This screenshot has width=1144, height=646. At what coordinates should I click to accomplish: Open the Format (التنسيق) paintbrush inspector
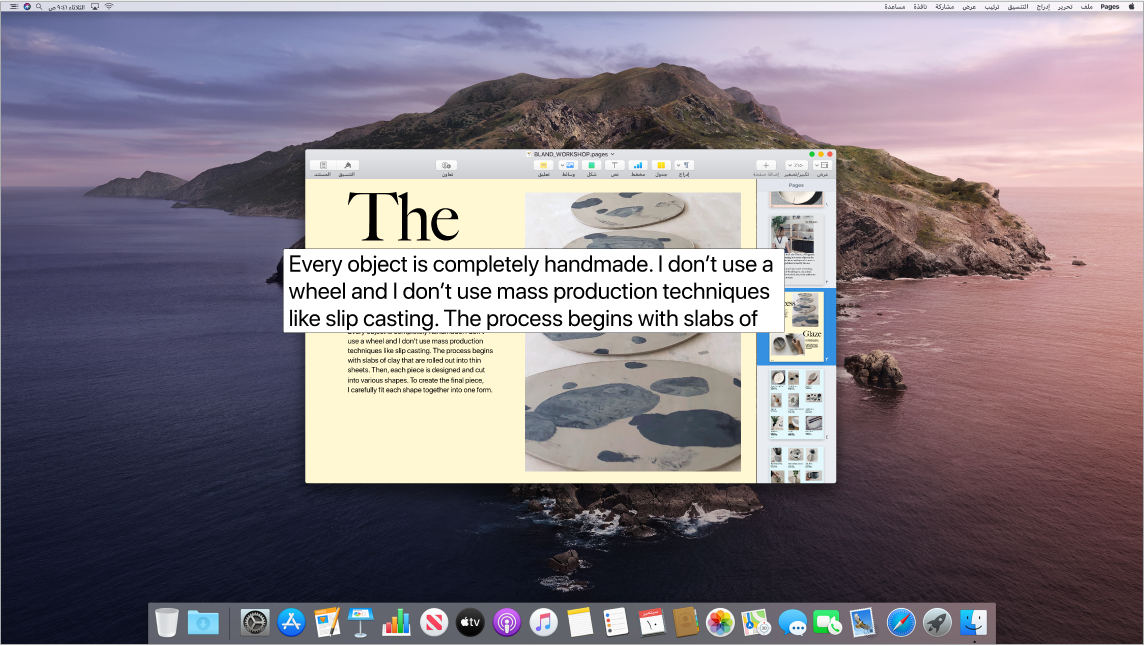(348, 165)
